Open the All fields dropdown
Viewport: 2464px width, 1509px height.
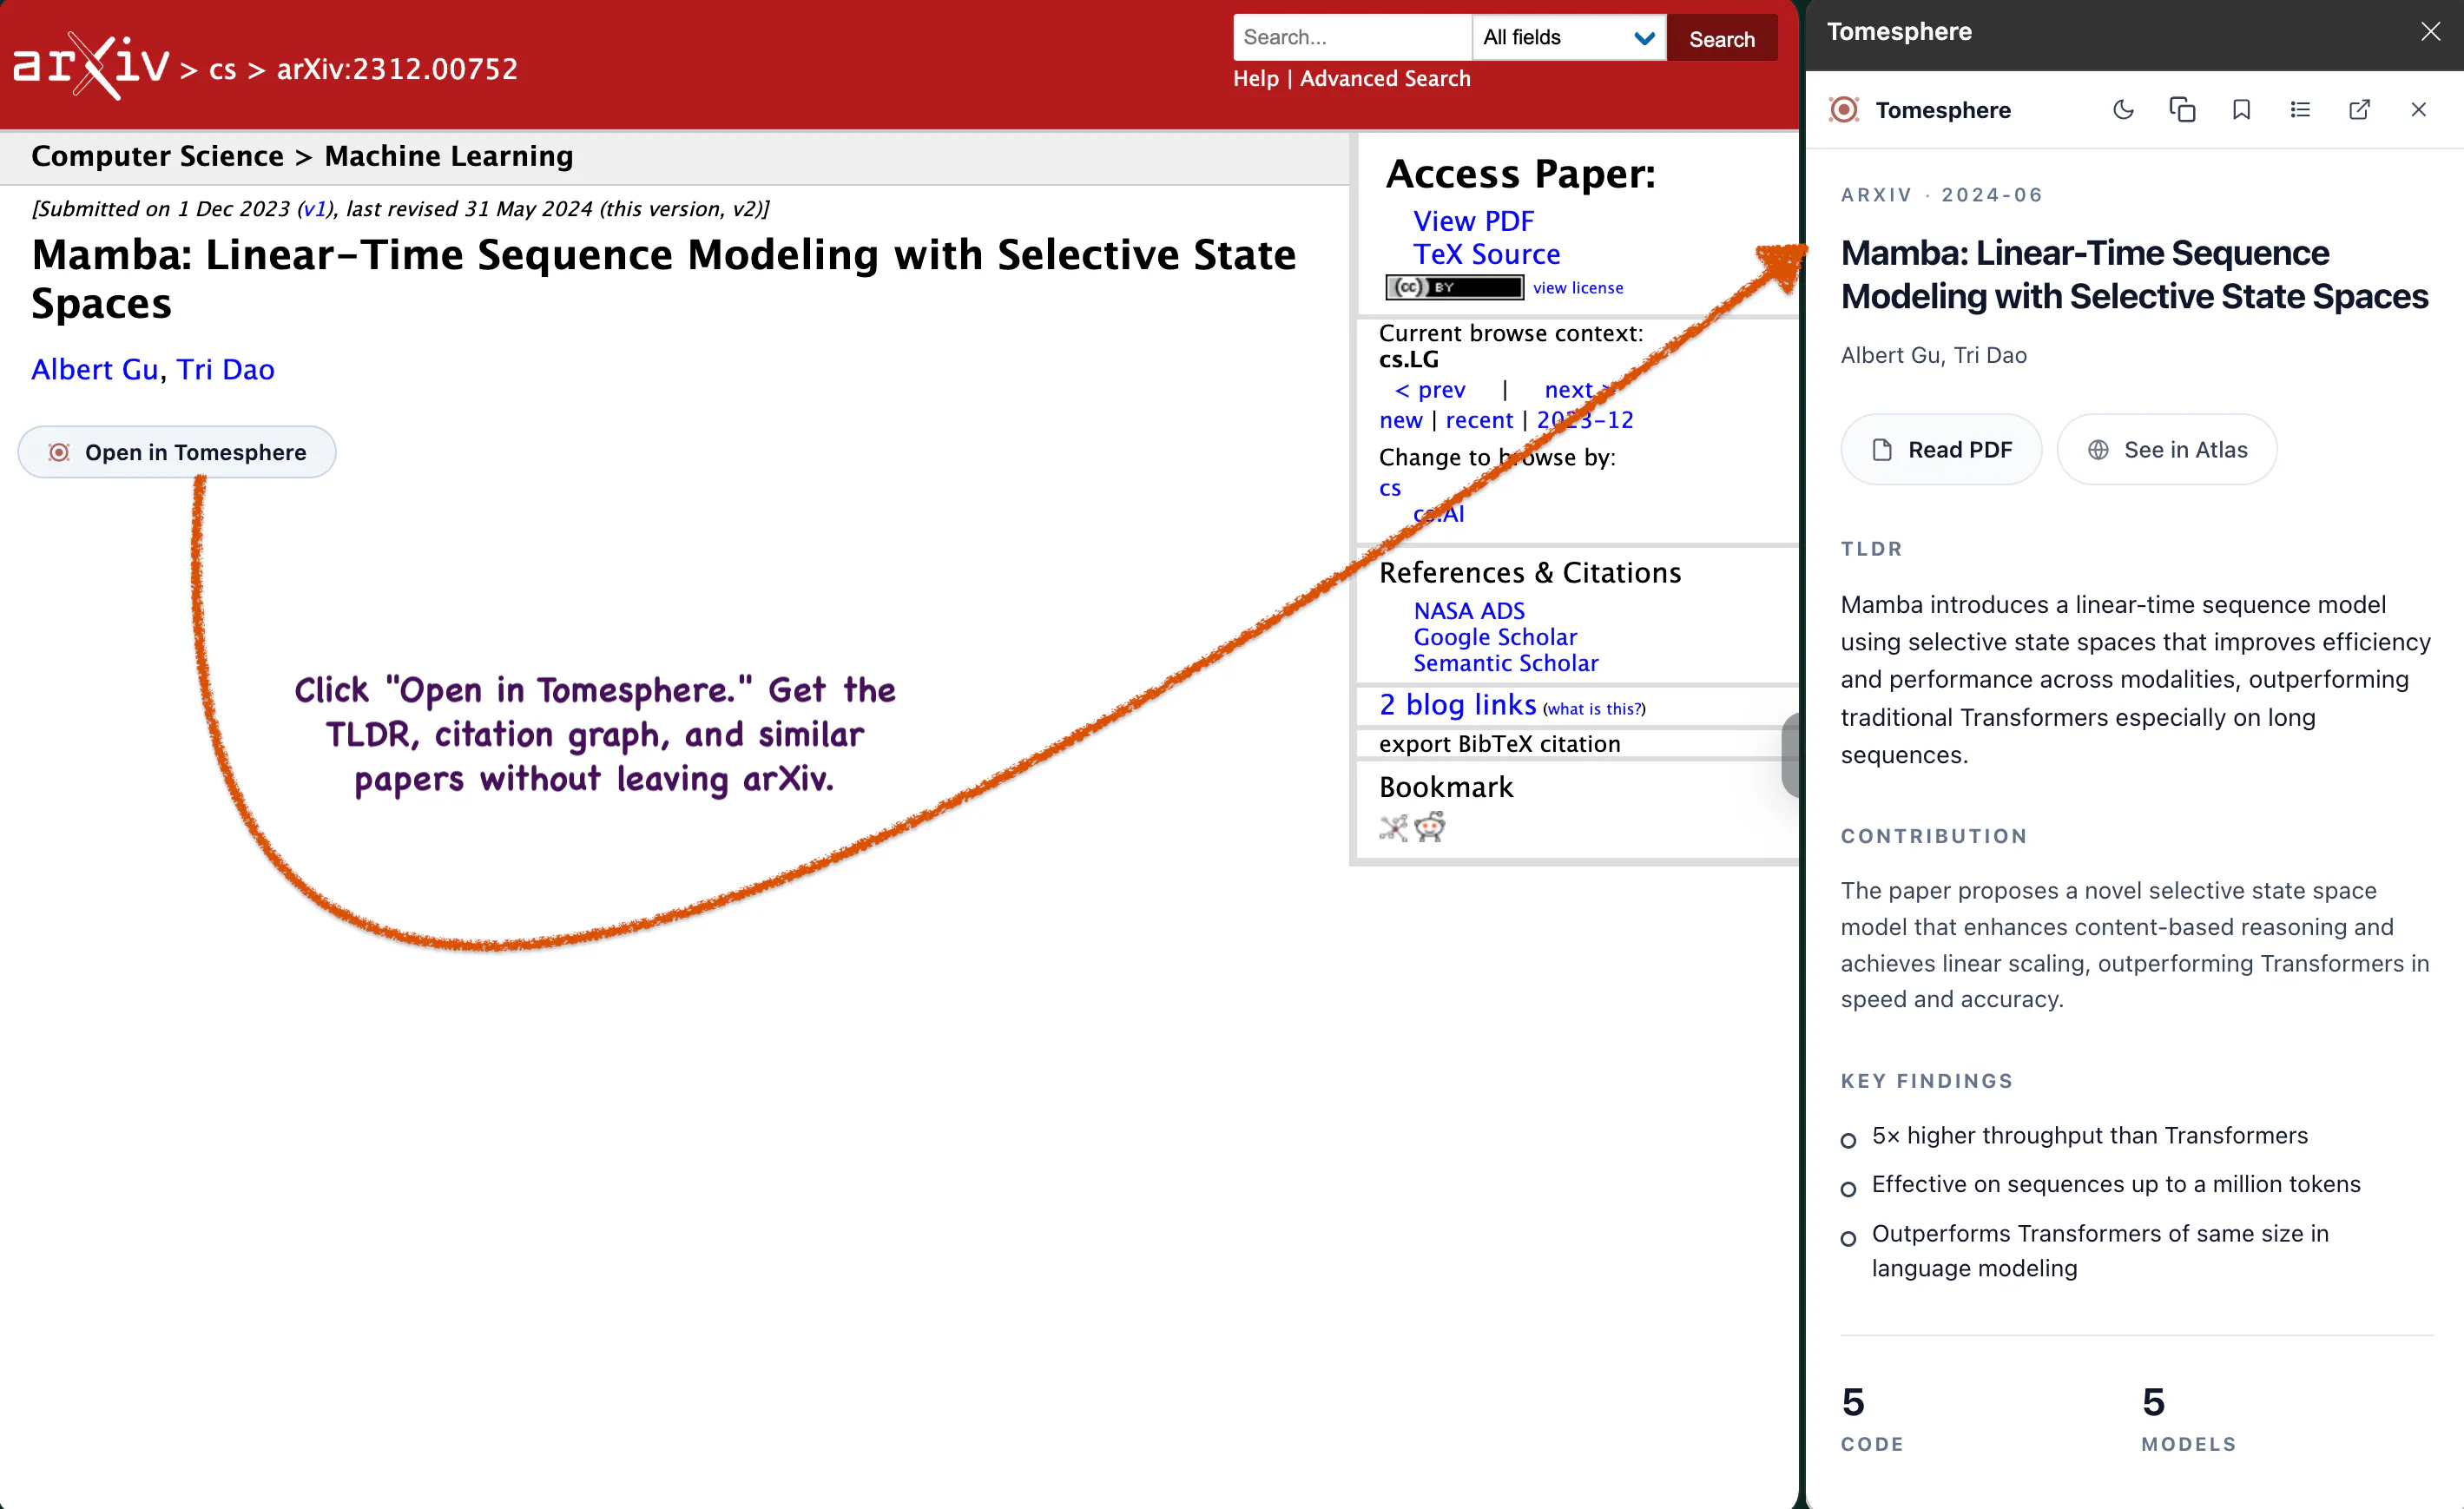pos(1568,38)
